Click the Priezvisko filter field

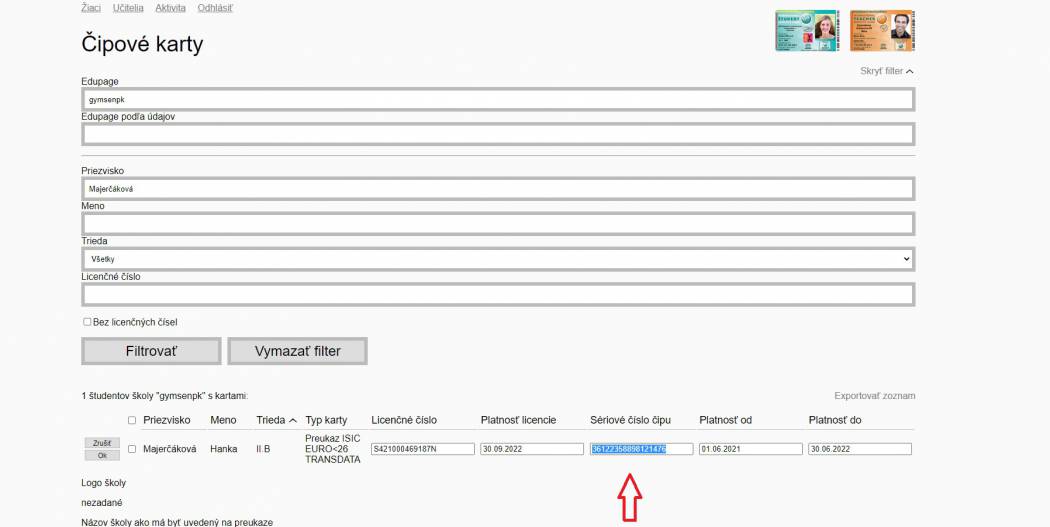[x=498, y=188]
